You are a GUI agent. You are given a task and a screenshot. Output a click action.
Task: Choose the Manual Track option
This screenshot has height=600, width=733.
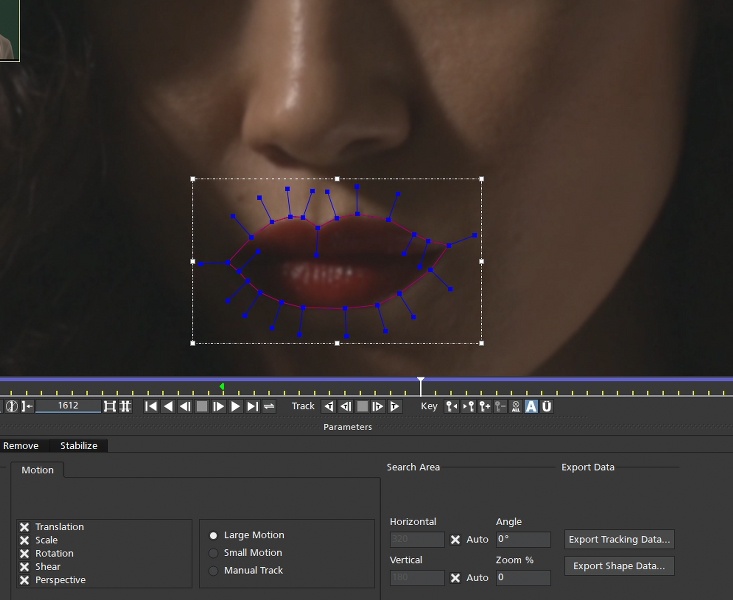pyautogui.click(x=213, y=571)
